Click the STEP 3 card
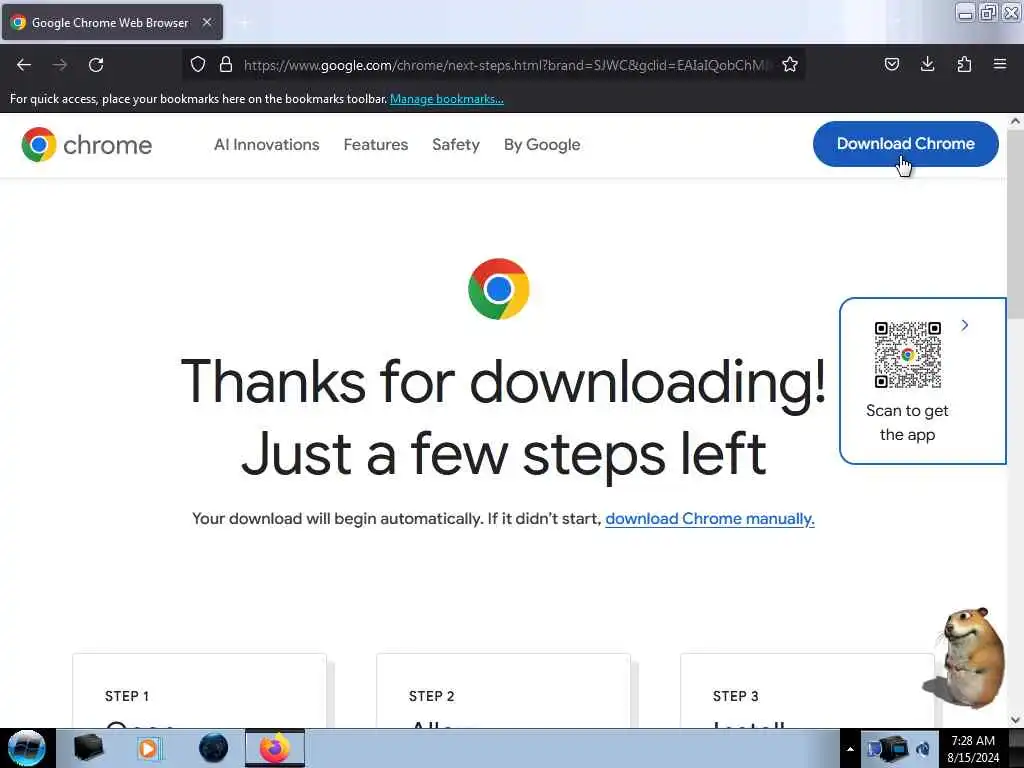 807,691
